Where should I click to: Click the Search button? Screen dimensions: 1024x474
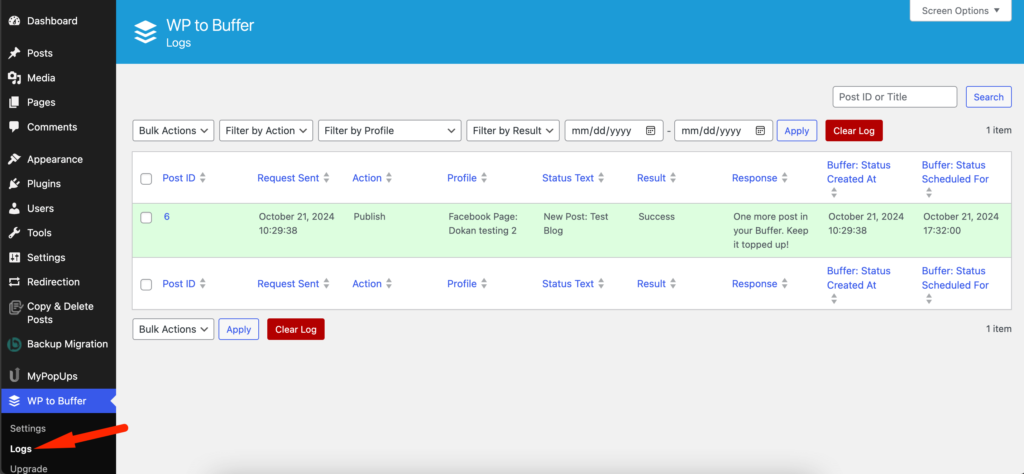click(989, 97)
